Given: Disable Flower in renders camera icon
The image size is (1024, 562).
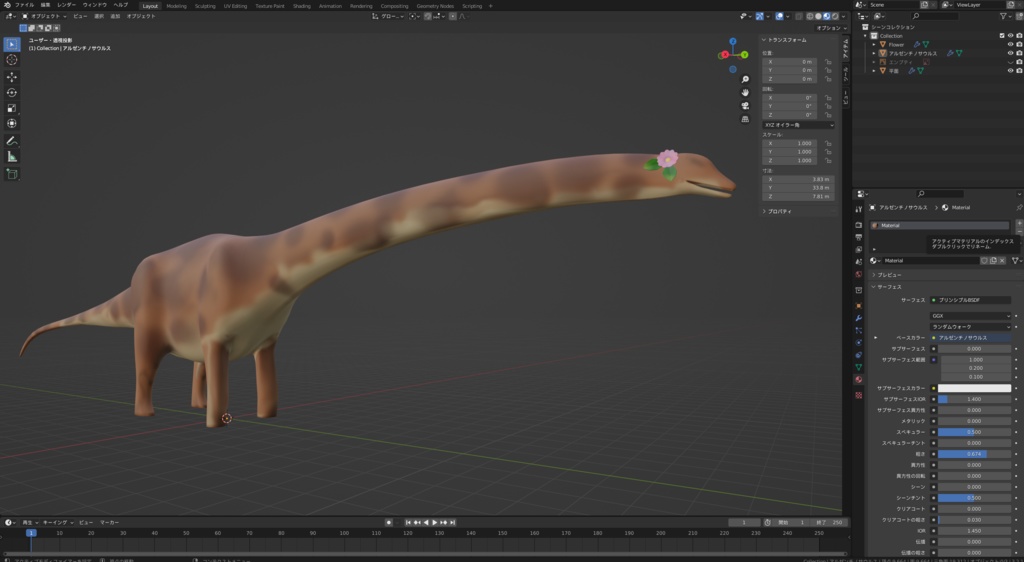Looking at the screenshot, I should [x=1019, y=44].
